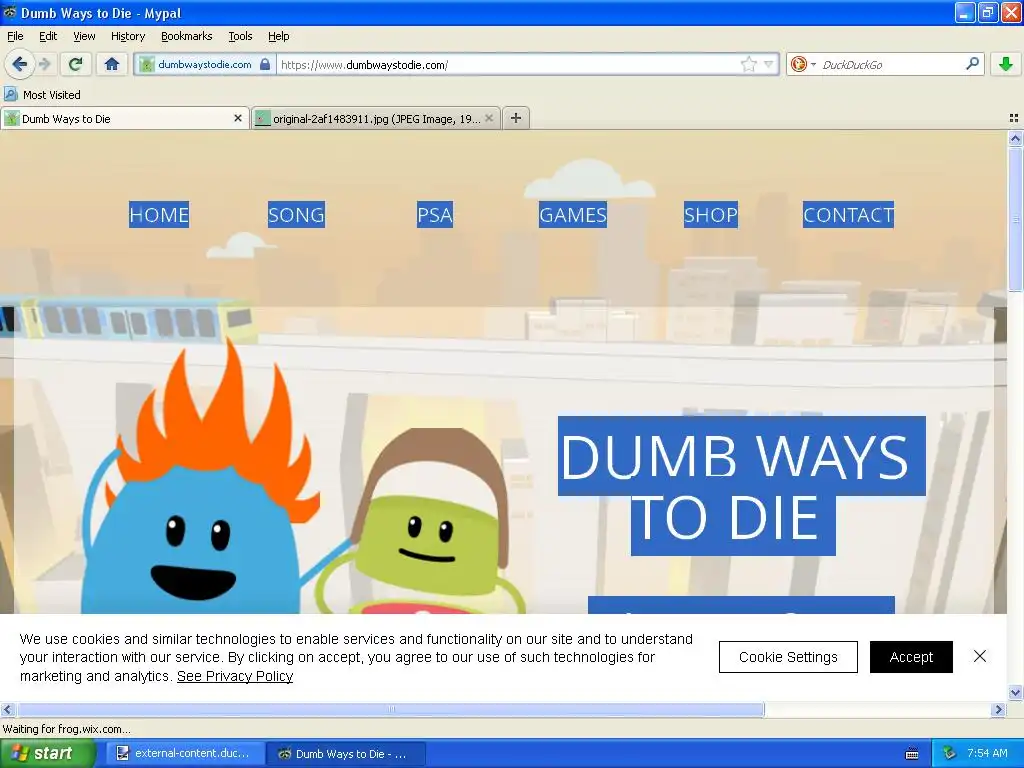The height and width of the screenshot is (768, 1024).
Task: Bookmark this page with the star
Action: pos(748,64)
